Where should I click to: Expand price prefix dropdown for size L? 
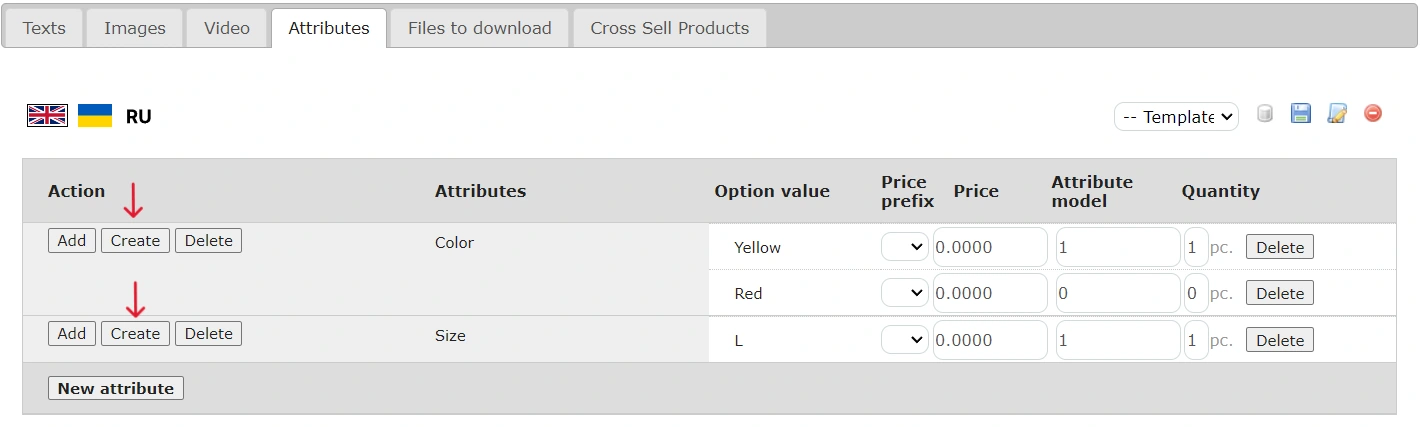[x=905, y=340]
